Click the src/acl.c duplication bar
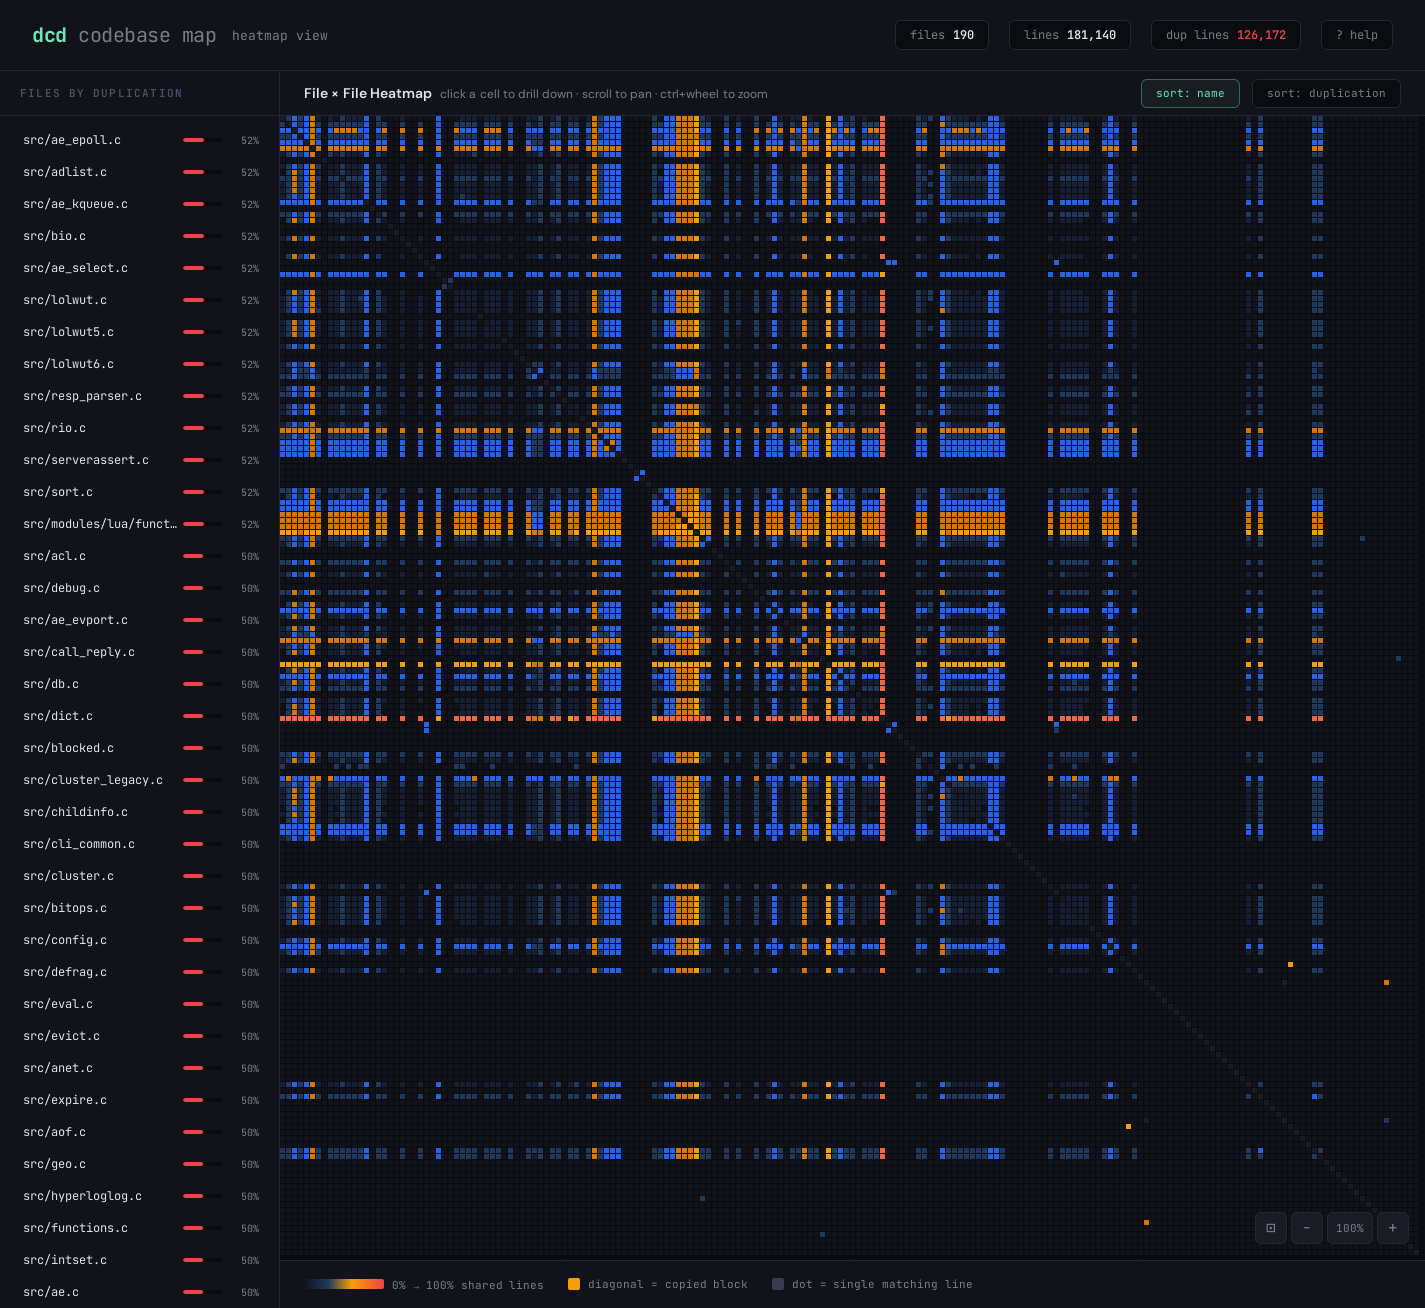Viewport: 1425px width, 1308px height. tap(203, 556)
